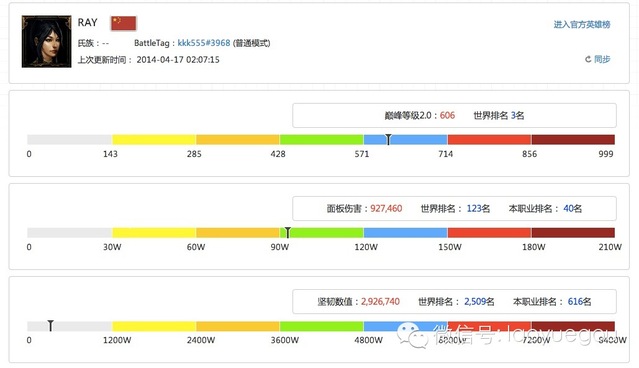Open the 进入官方英雄榜 link
The image size is (639, 368).
(582, 24)
